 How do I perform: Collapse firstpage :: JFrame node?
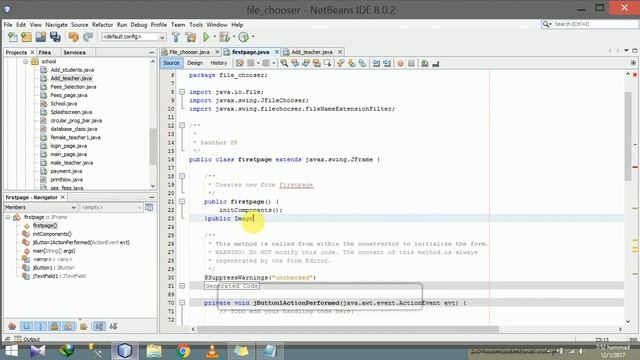[8, 217]
